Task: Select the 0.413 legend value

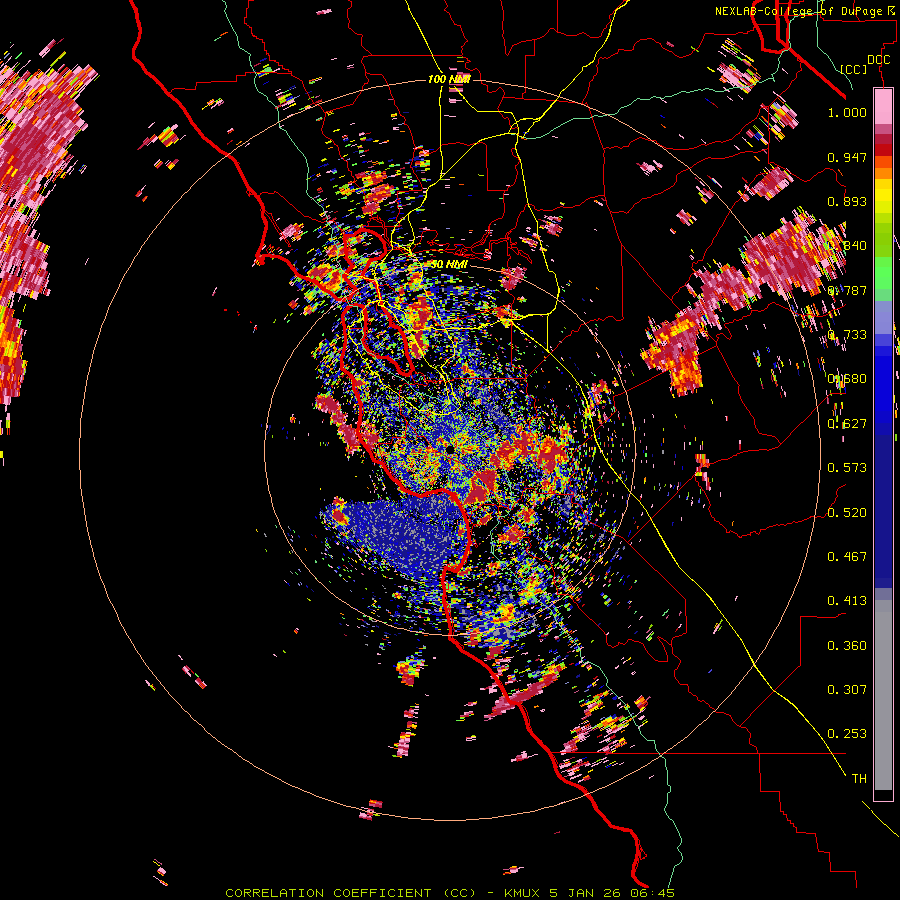Action: 847,601
